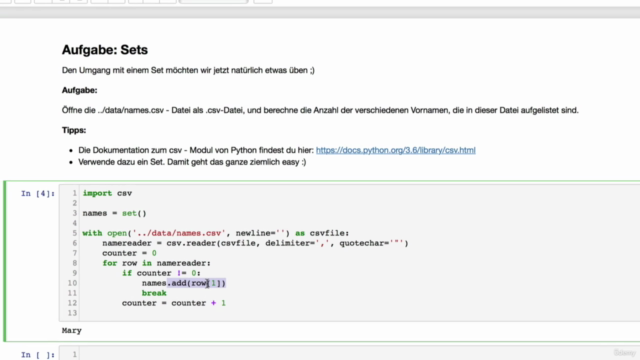Click the 'names = set()' code line
This screenshot has width=640, height=360.
(x=114, y=213)
